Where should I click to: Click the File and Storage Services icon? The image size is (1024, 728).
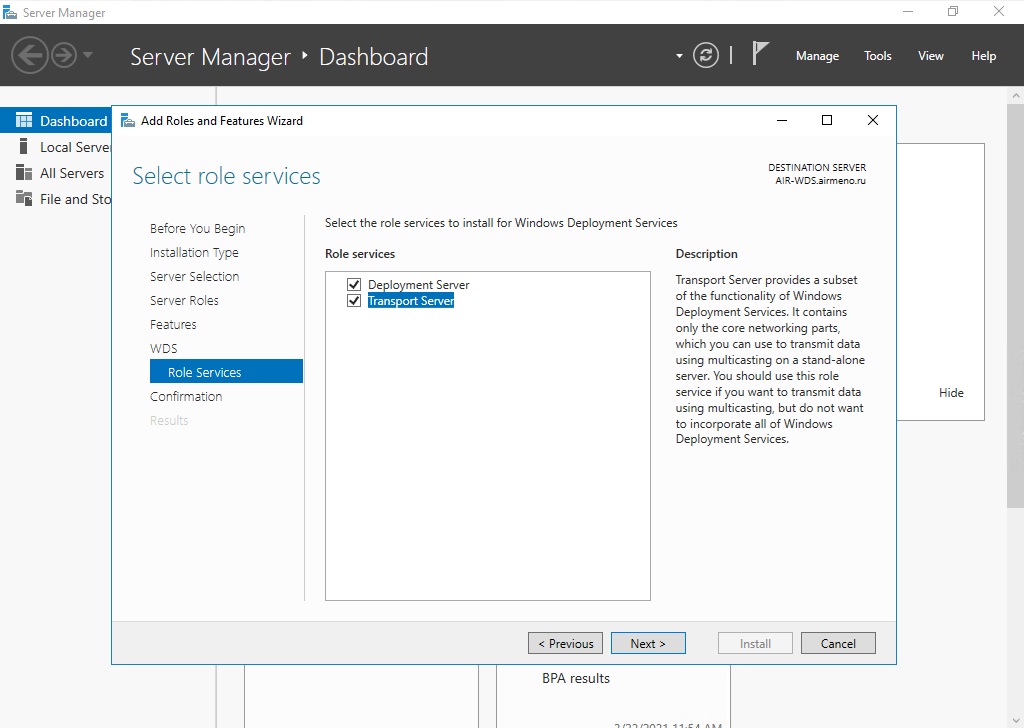click(x=24, y=199)
